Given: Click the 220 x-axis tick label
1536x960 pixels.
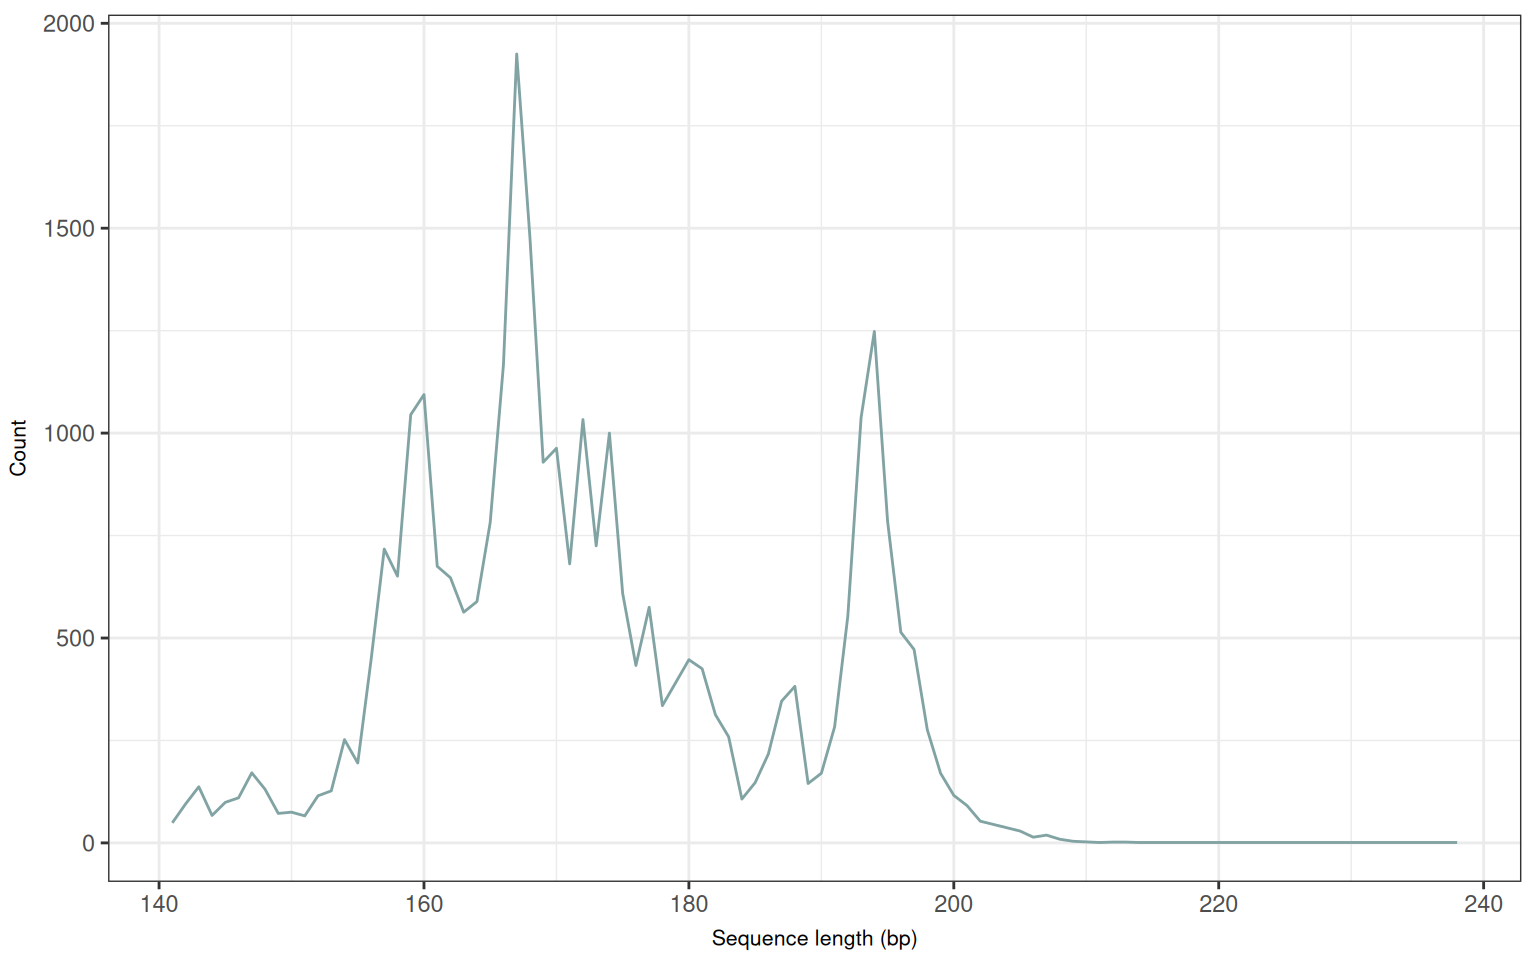Looking at the screenshot, I should point(1218,904).
